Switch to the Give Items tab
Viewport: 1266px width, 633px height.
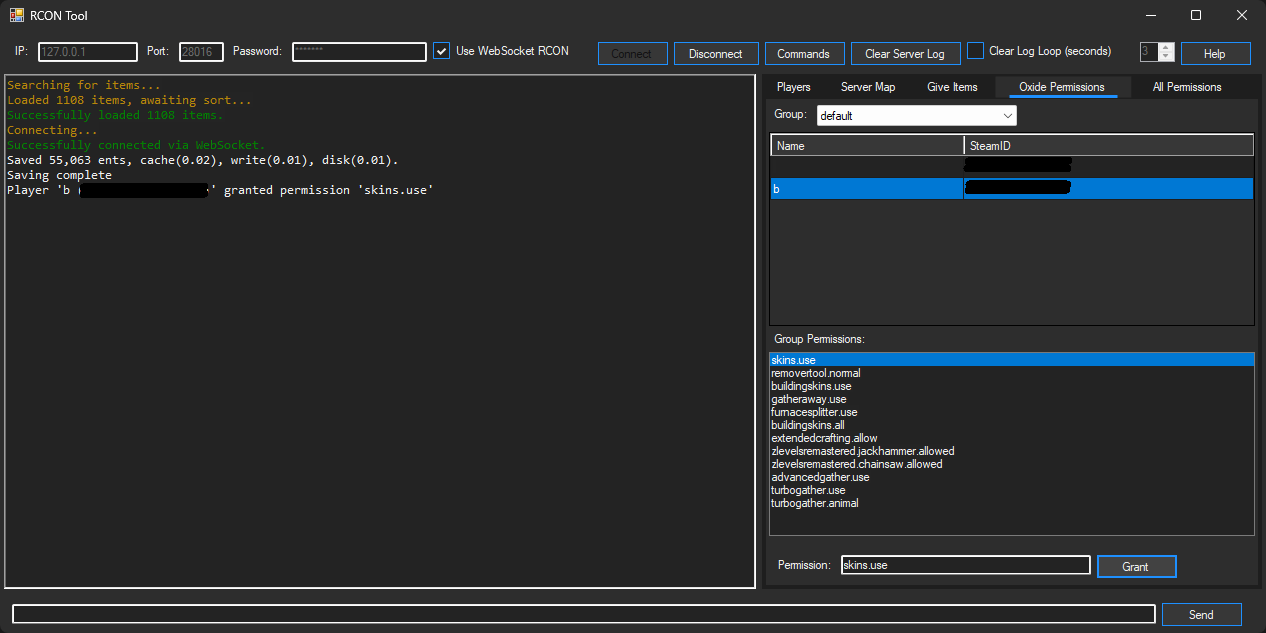952,87
